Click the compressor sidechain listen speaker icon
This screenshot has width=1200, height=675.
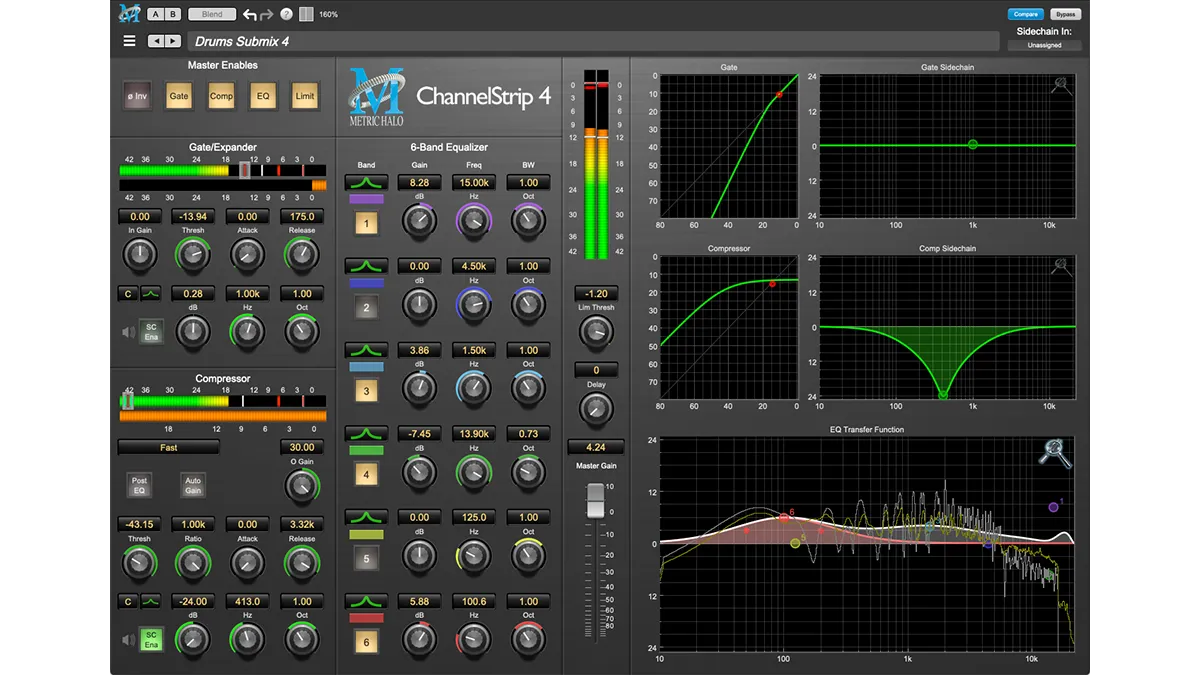pos(128,639)
